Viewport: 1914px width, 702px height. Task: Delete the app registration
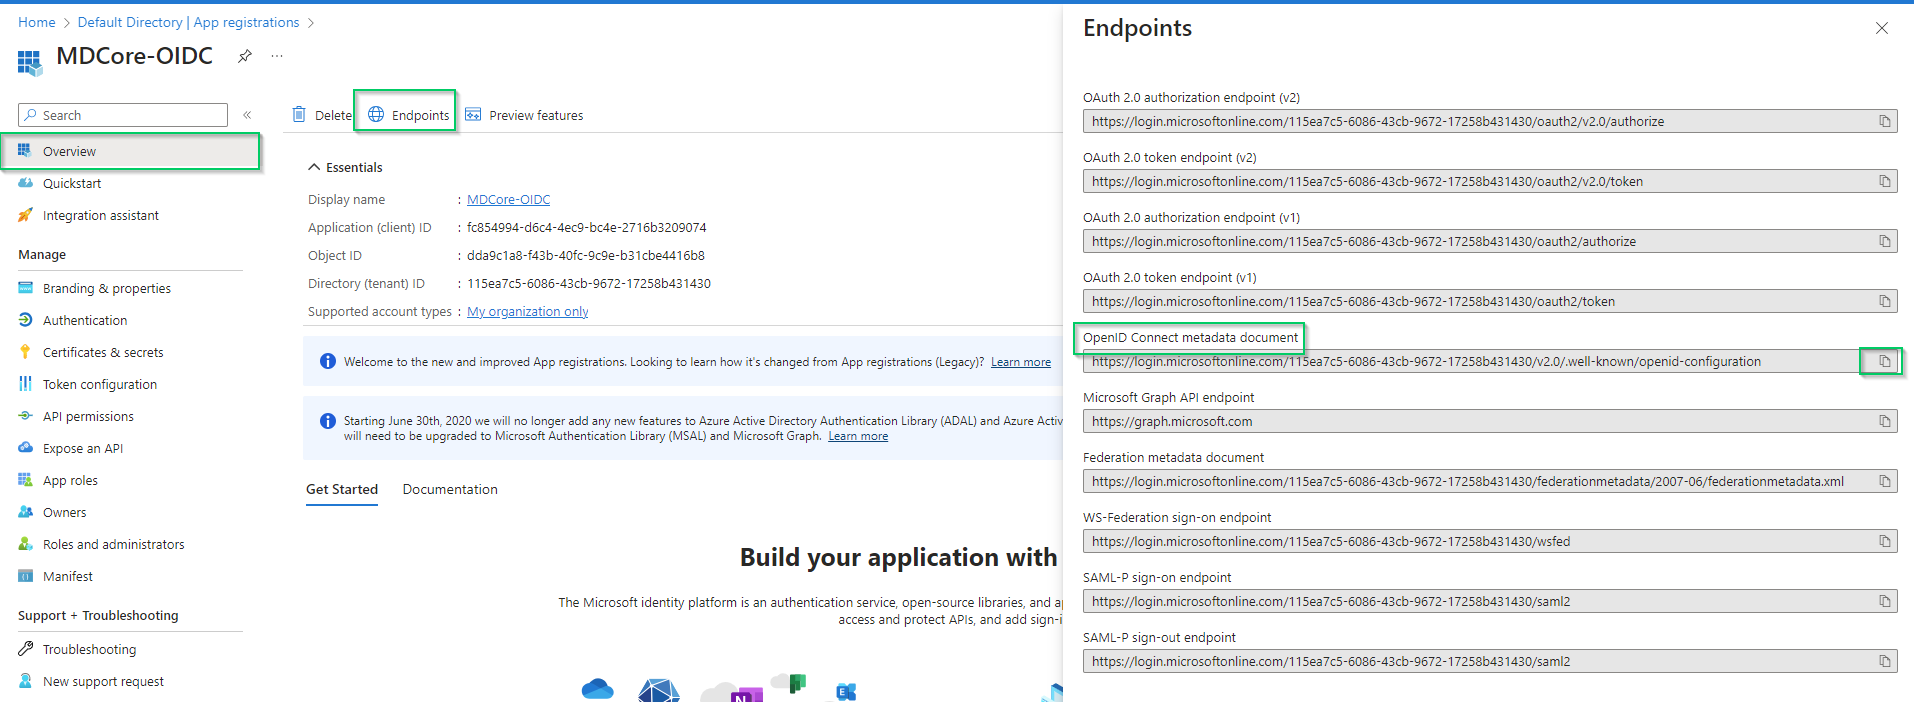[322, 115]
